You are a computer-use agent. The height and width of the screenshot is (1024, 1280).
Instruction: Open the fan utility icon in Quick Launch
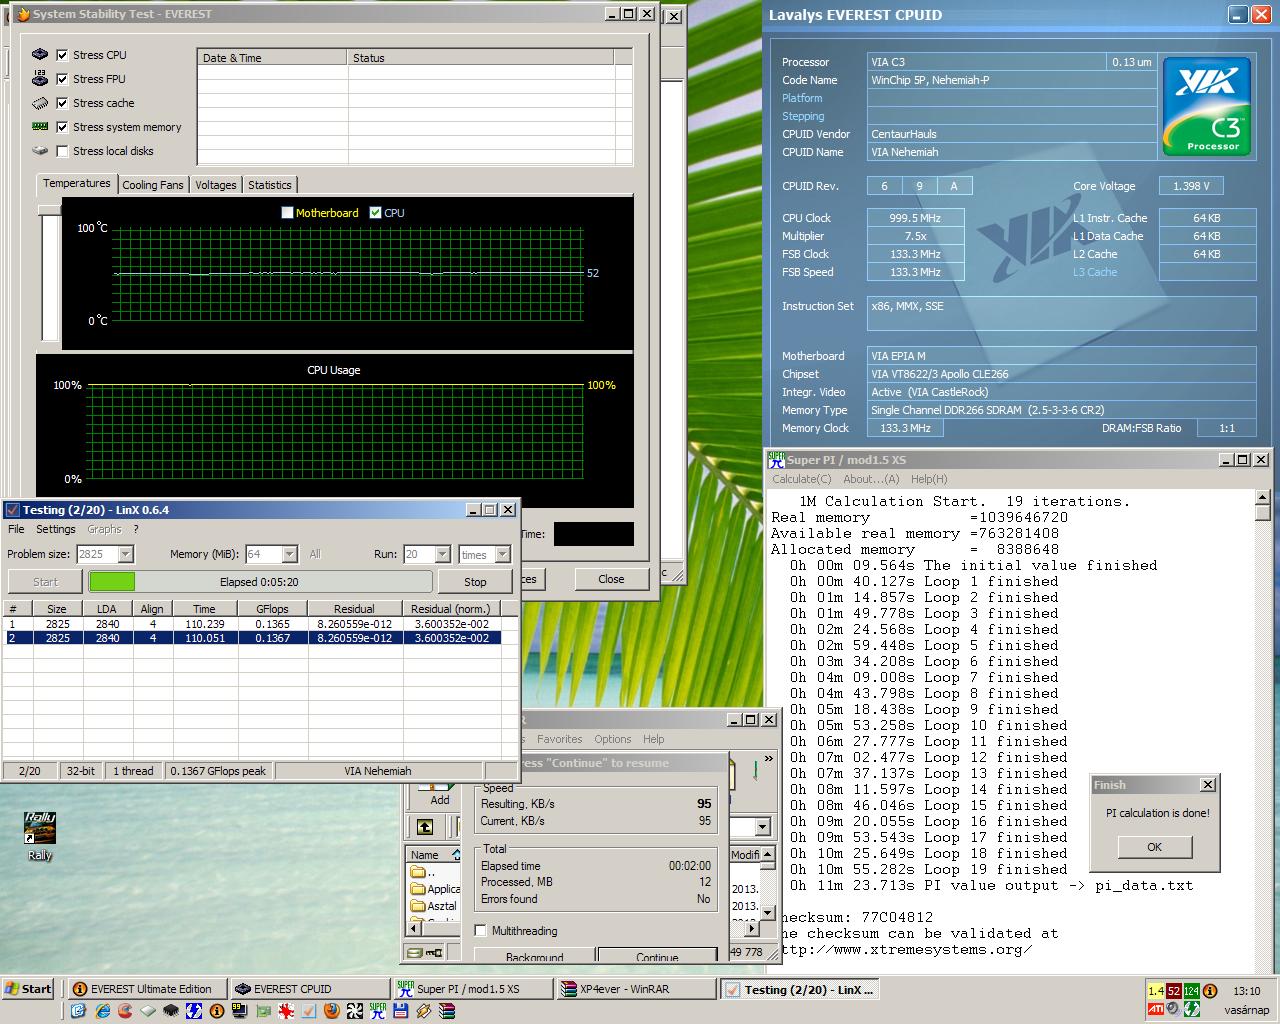click(x=354, y=1011)
